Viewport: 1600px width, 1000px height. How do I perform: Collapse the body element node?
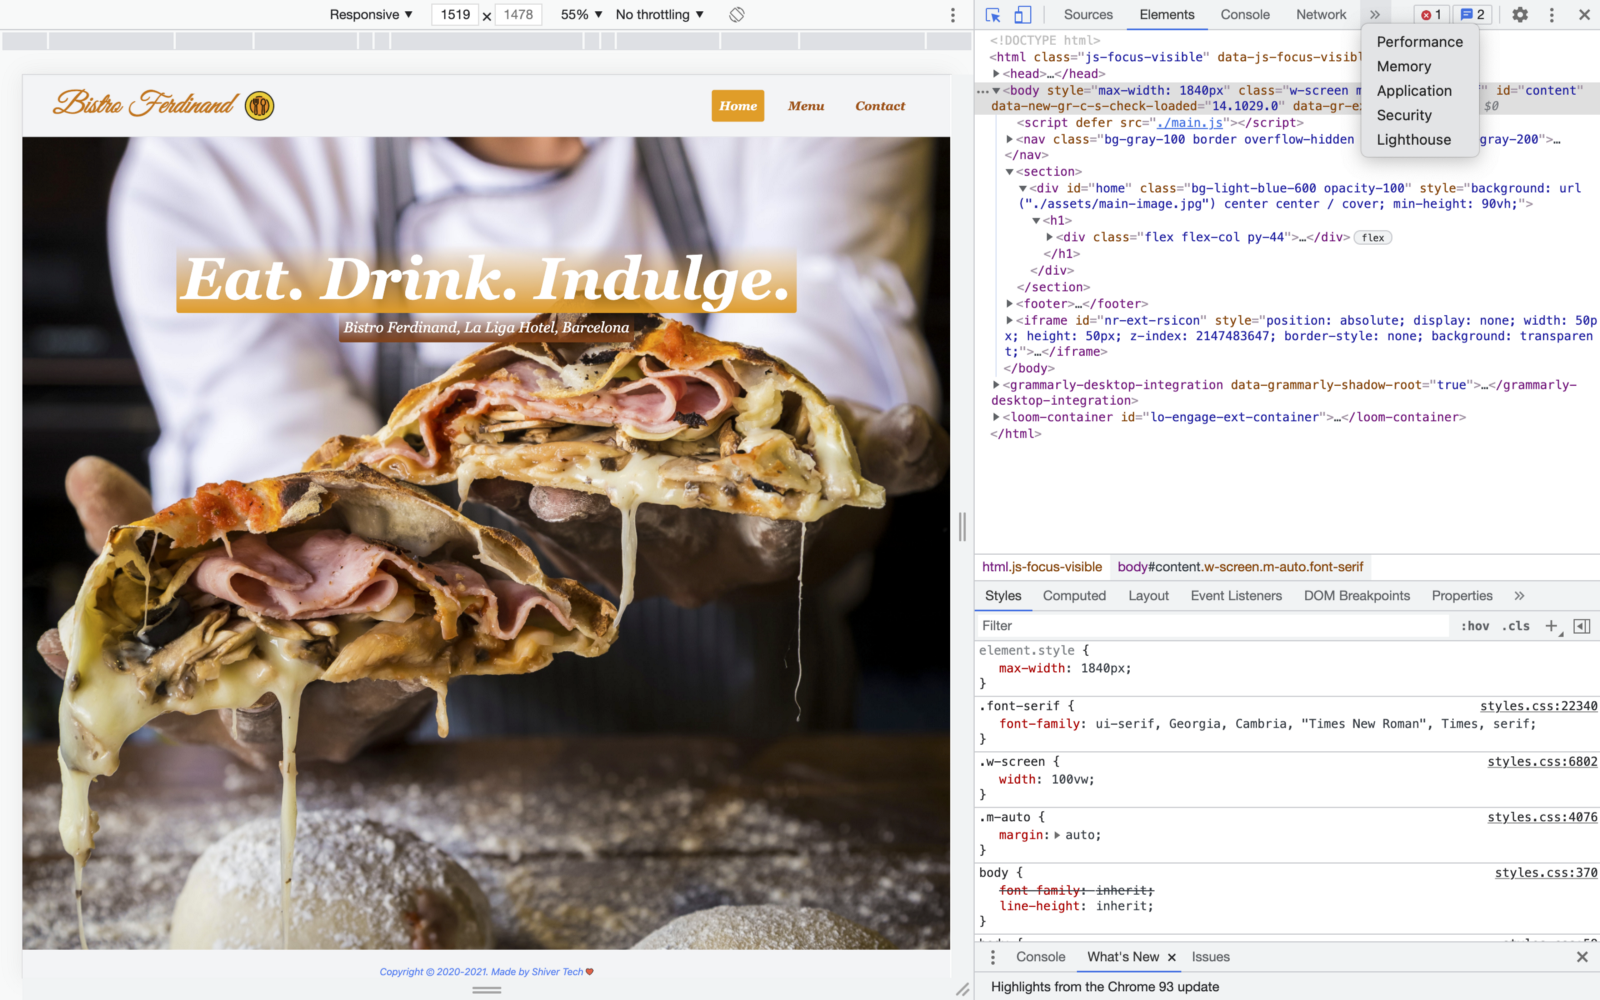click(x=996, y=90)
